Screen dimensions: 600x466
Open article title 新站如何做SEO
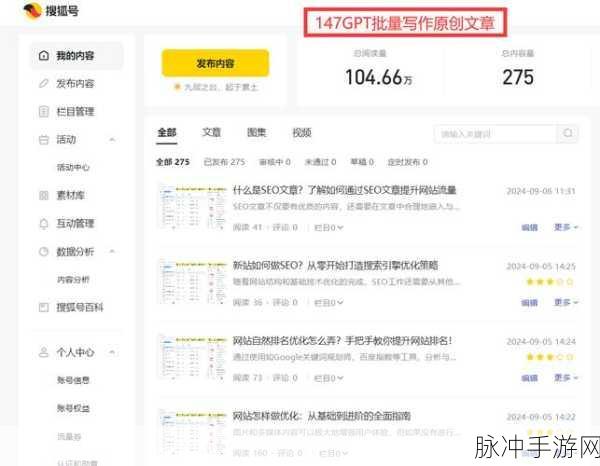click(335, 265)
